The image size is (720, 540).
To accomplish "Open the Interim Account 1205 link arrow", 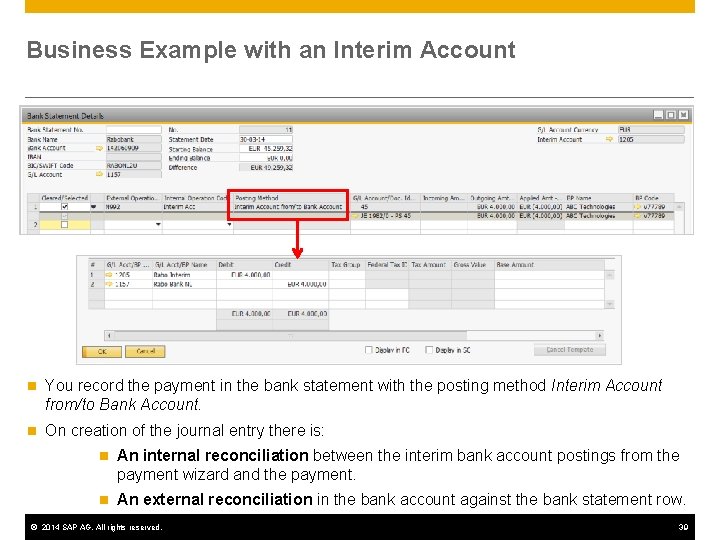I will pos(609,139).
